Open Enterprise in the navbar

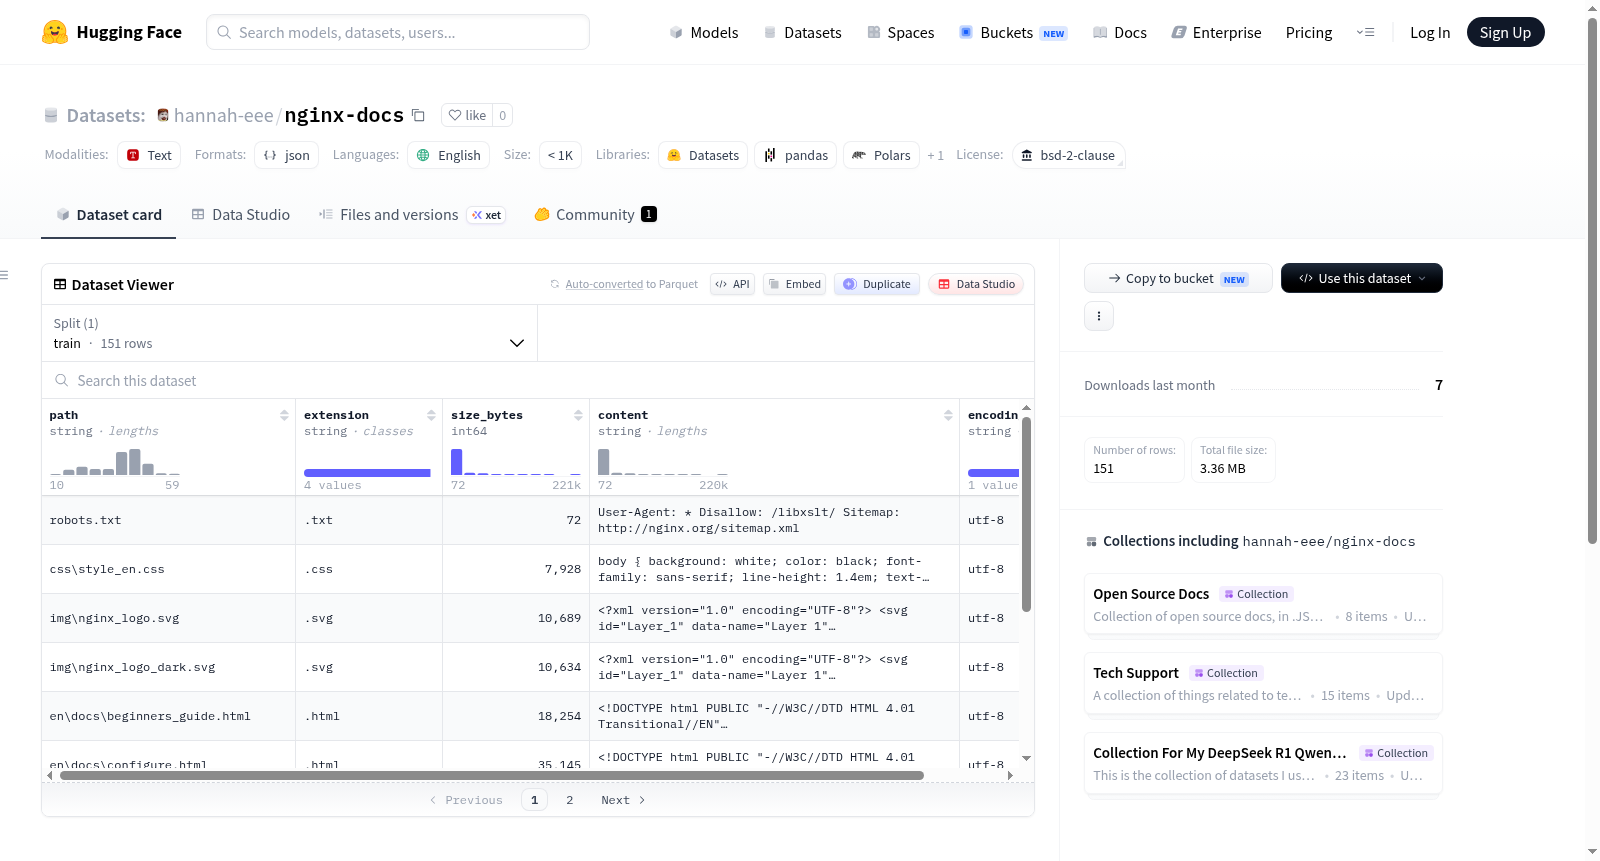point(1216,32)
